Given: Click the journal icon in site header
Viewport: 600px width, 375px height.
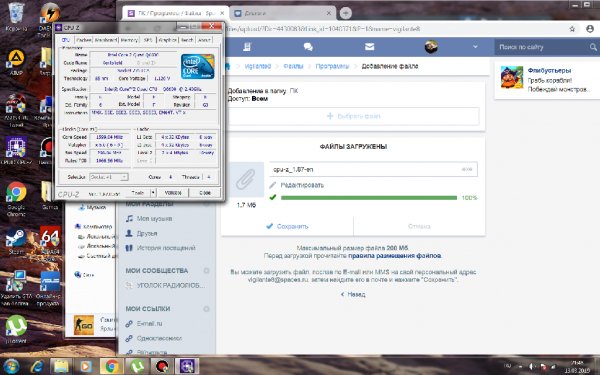Looking at the screenshot, I should [247, 47].
